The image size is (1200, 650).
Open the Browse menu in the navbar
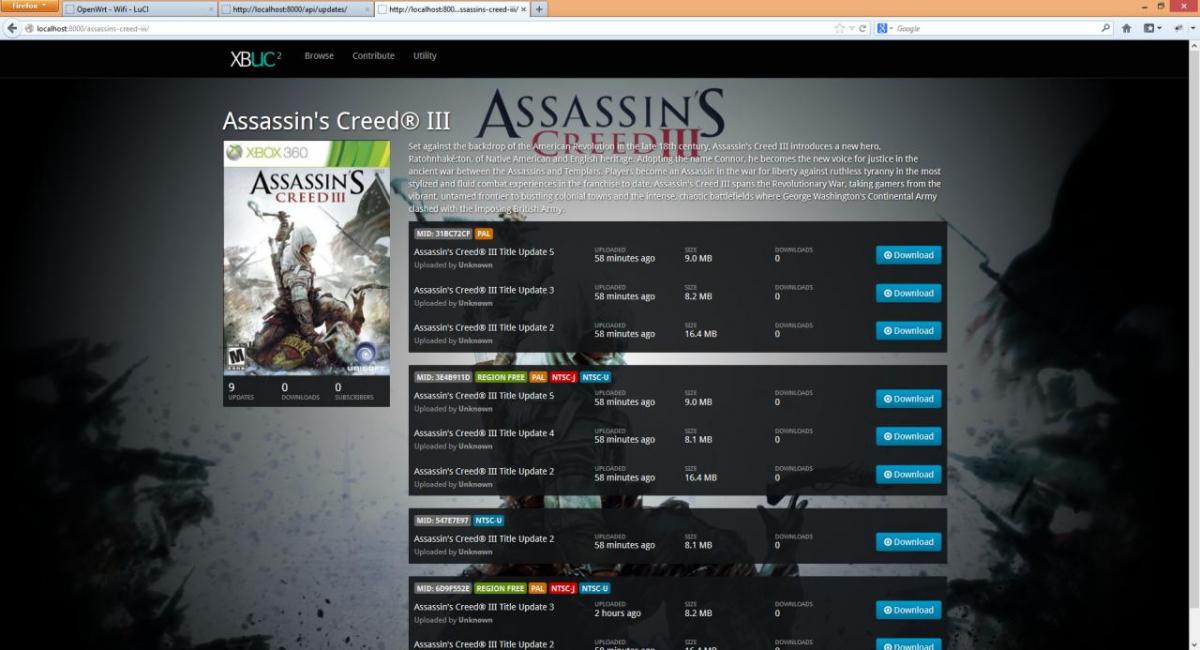319,56
